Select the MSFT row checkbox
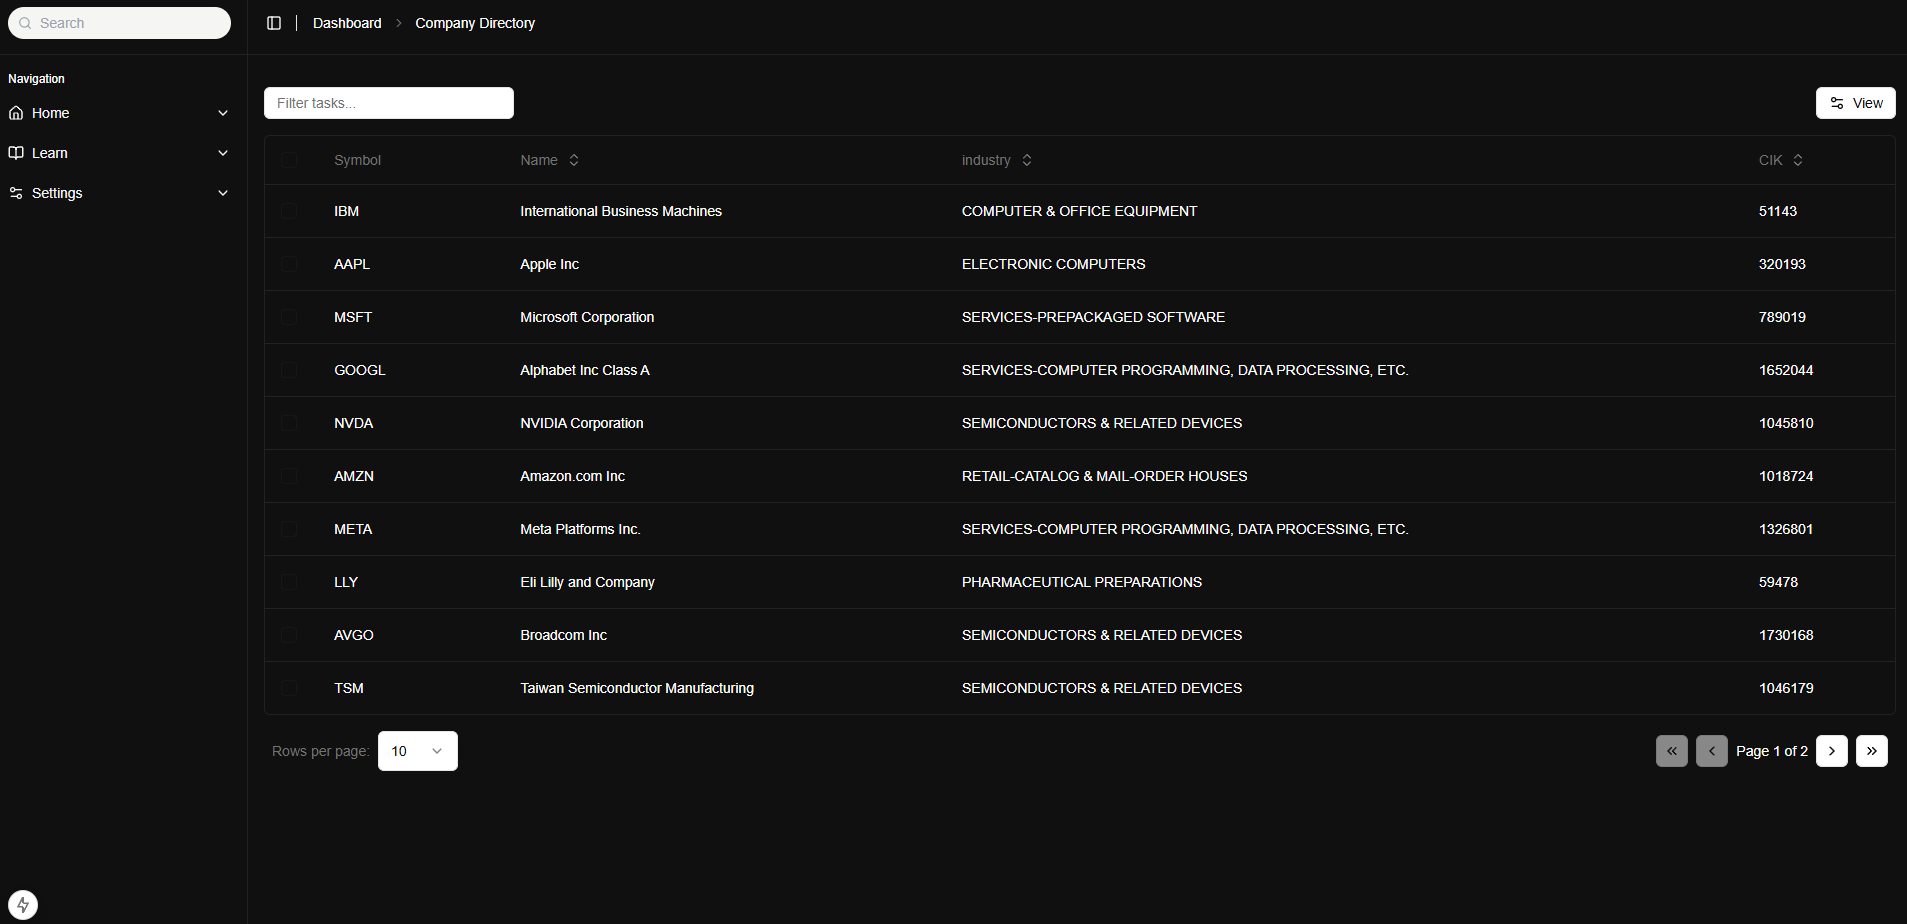The width and height of the screenshot is (1907, 924). 289,317
